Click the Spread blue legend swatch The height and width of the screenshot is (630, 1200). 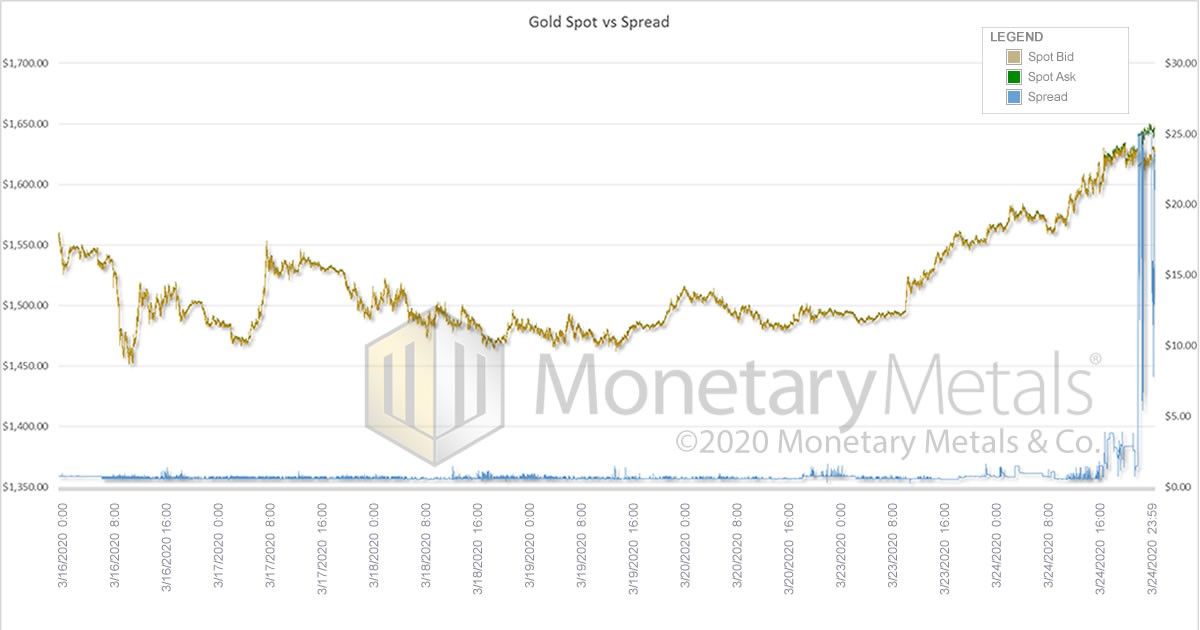coord(1013,97)
